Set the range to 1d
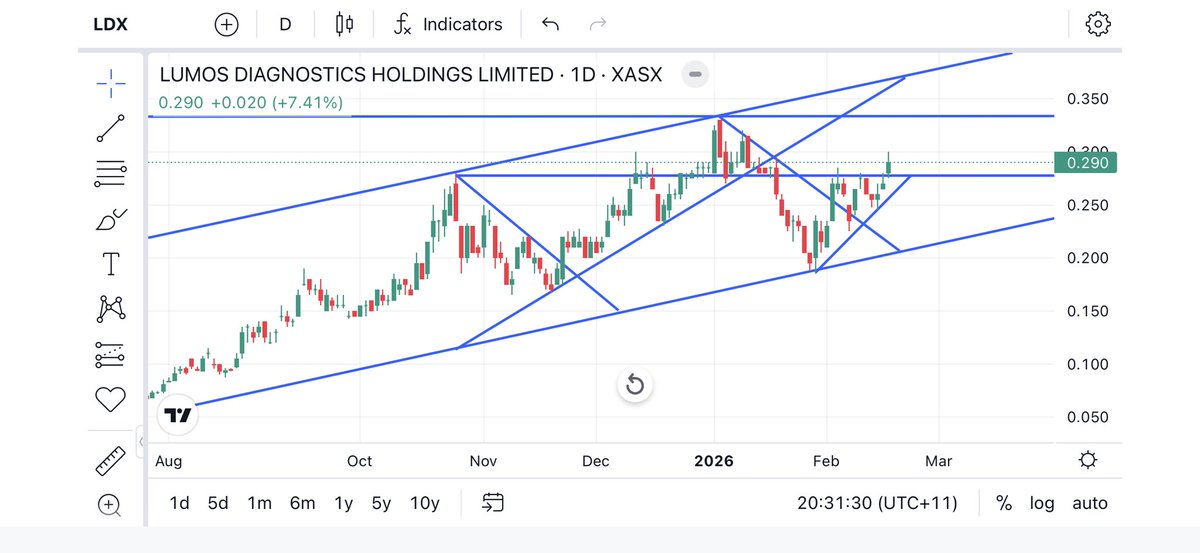This screenshot has width=1200, height=553. pyautogui.click(x=180, y=503)
